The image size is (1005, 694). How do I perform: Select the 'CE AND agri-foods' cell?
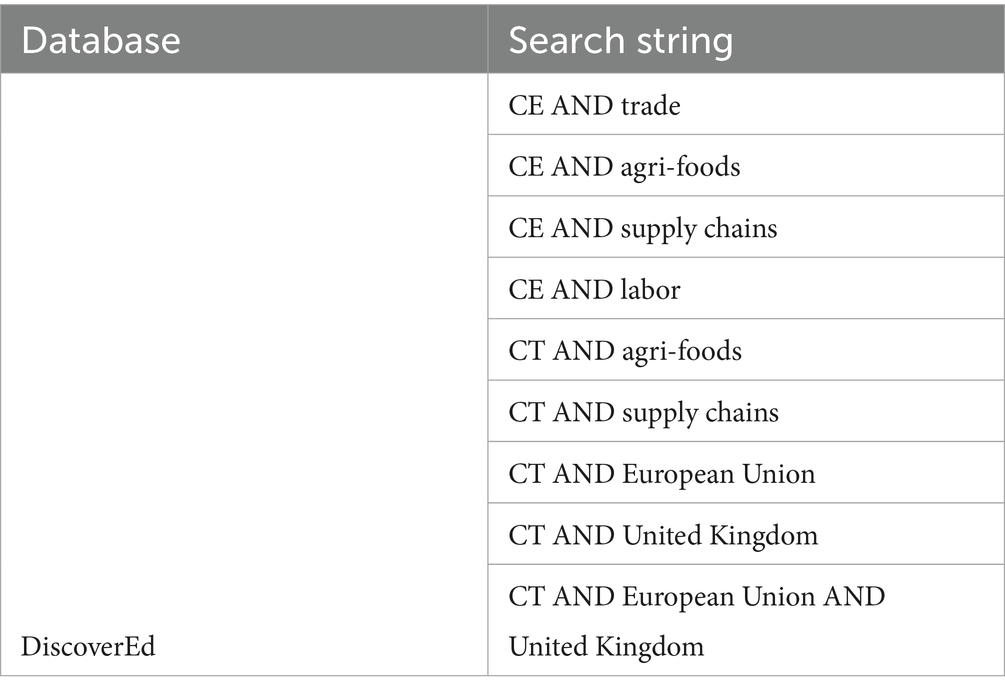[x=746, y=166]
